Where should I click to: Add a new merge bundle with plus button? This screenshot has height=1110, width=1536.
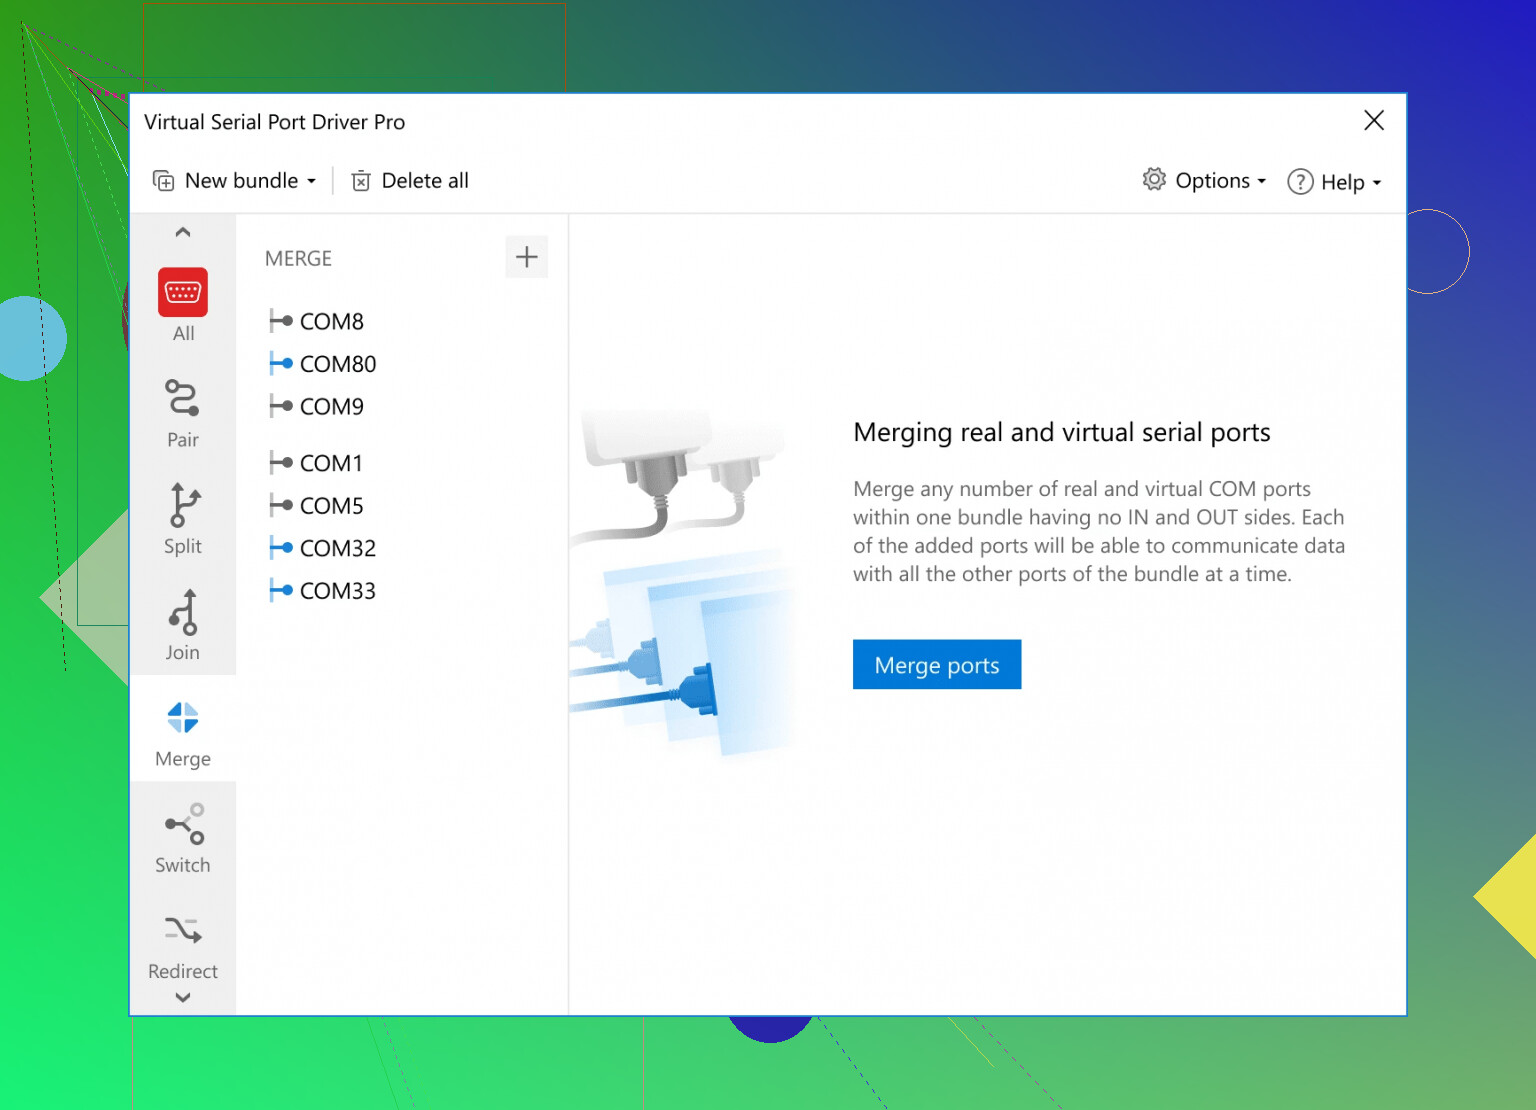pyautogui.click(x=527, y=257)
